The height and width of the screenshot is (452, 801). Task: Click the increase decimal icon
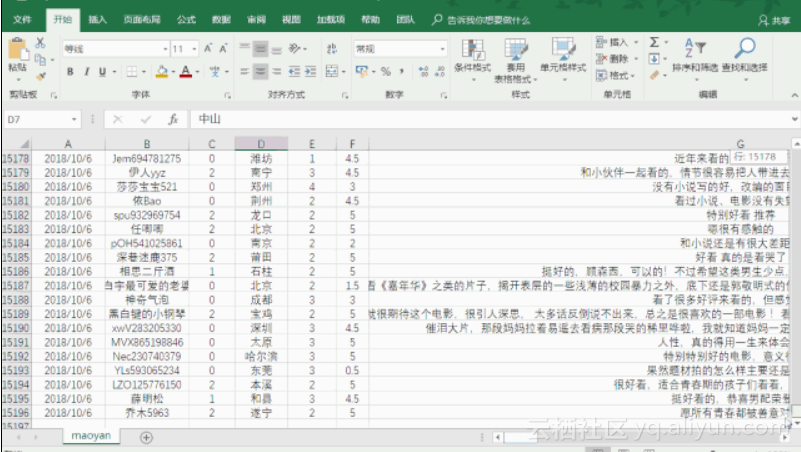click(x=423, y=72)
